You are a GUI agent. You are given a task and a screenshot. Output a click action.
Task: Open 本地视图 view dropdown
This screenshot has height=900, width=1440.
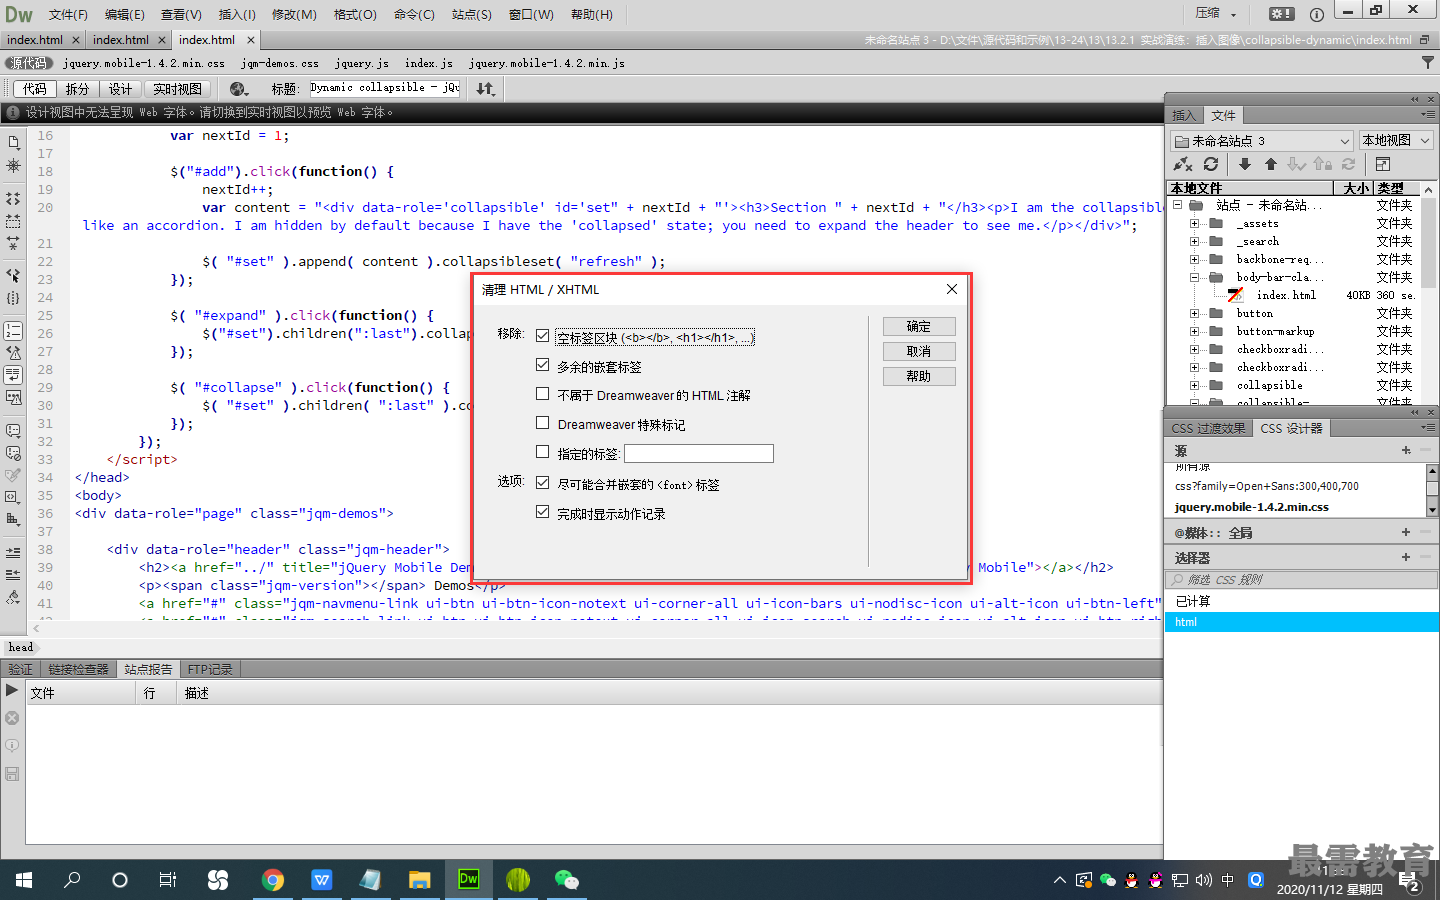1396,141
